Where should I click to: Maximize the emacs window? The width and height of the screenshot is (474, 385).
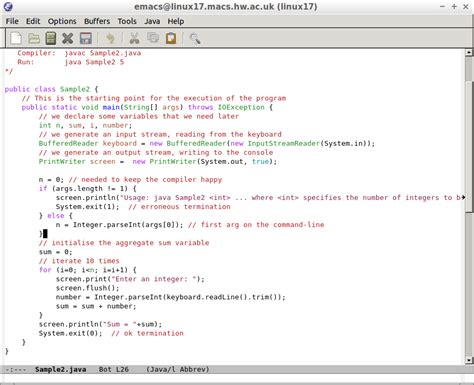pyautogui.click(x=454, y=6)
